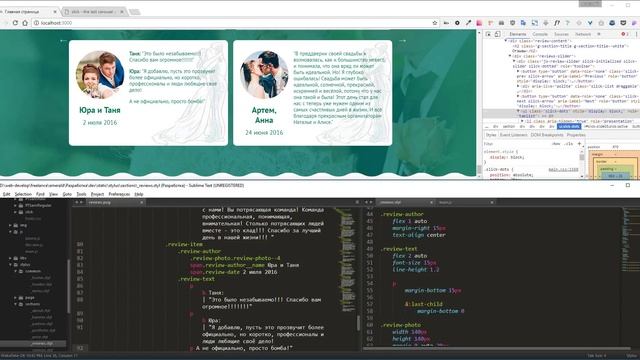640x360 pixels.
Task: Open the Event Listeners styles subtab
Action: (x=513, y=135)
